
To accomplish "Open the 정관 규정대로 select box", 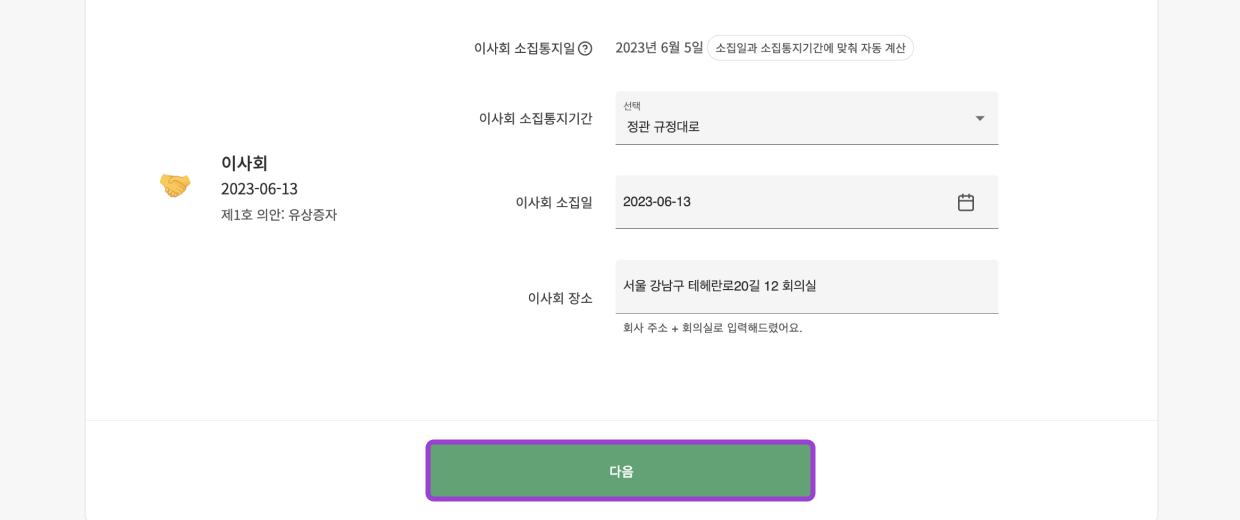I will tap(790, 126).
